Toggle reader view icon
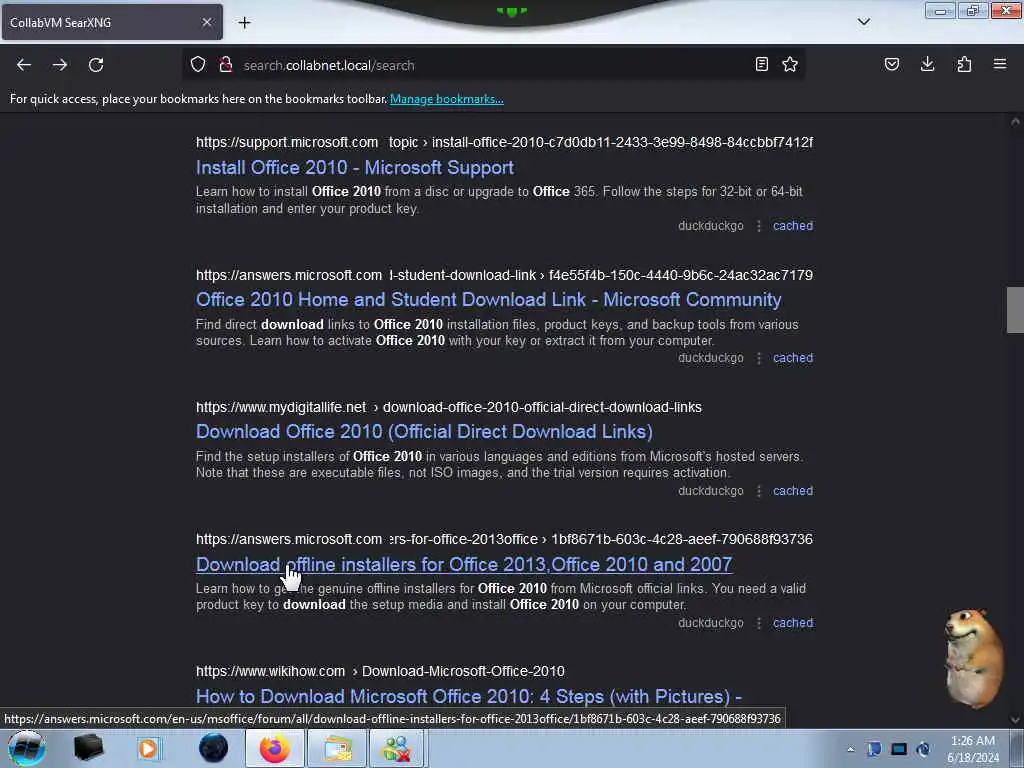The height and width of the screenshot is (768, 1024). pos(761,65)
